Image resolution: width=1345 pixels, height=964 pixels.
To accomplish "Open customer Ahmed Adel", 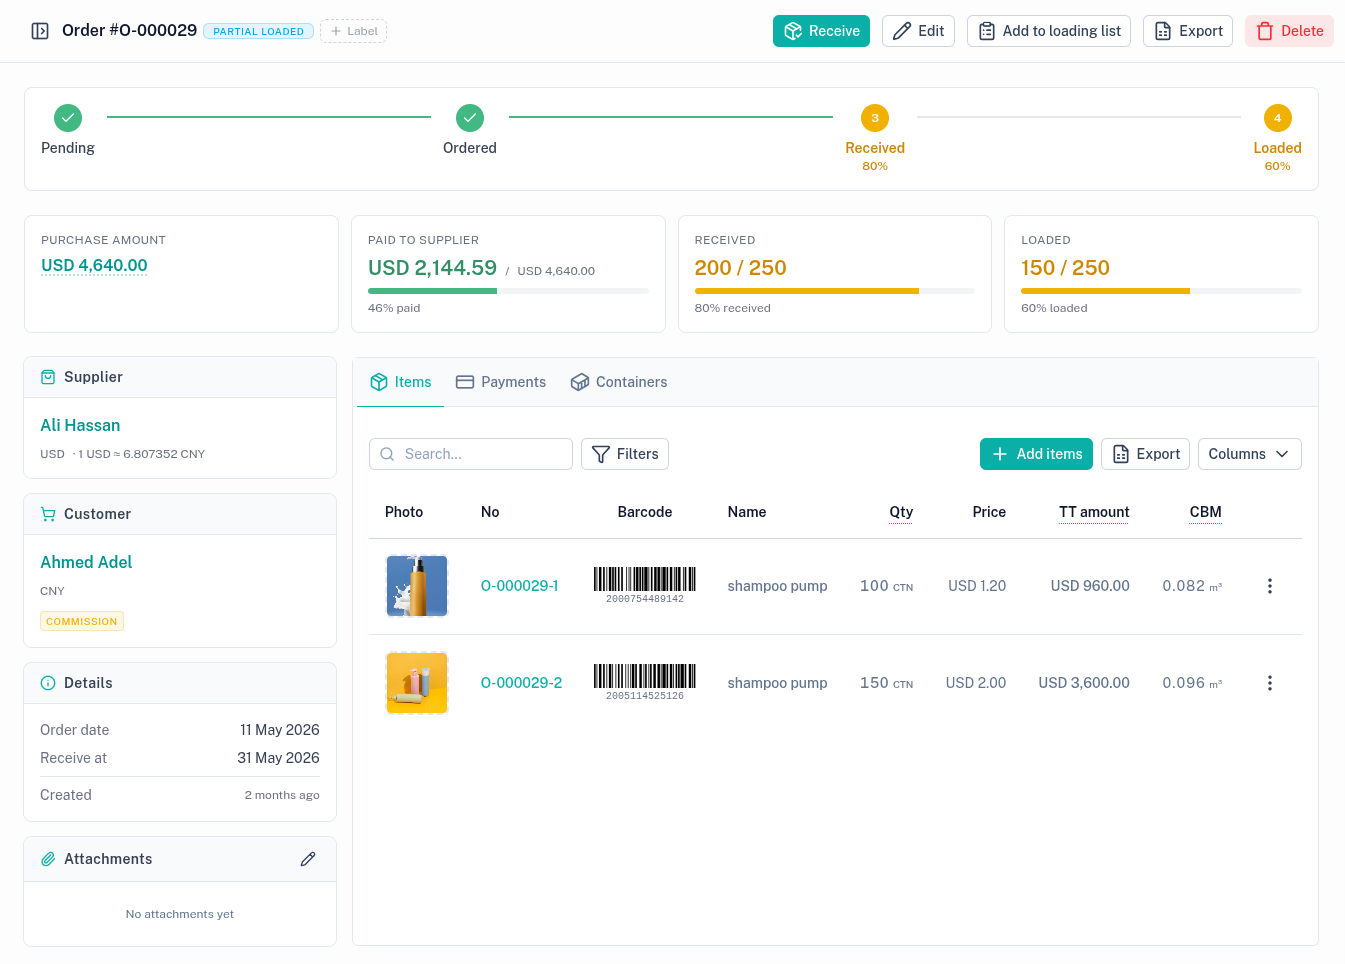I will 86,562.
